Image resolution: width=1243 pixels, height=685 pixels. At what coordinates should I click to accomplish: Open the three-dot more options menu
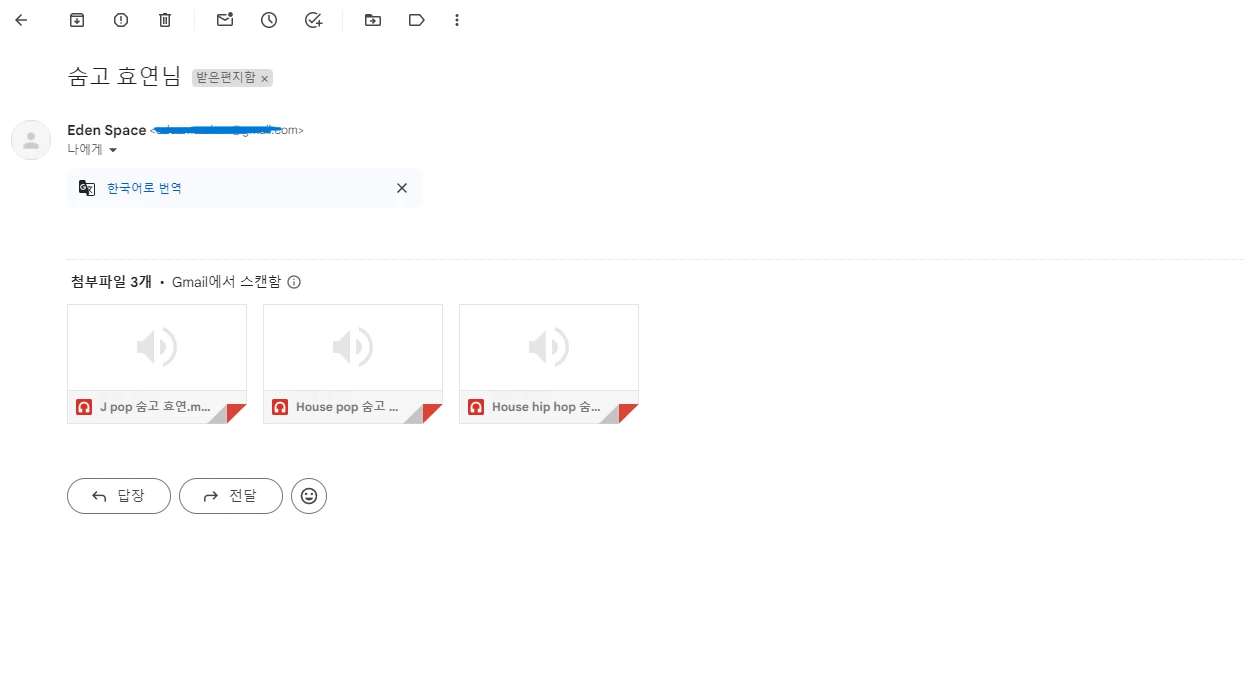pos(457,20)
